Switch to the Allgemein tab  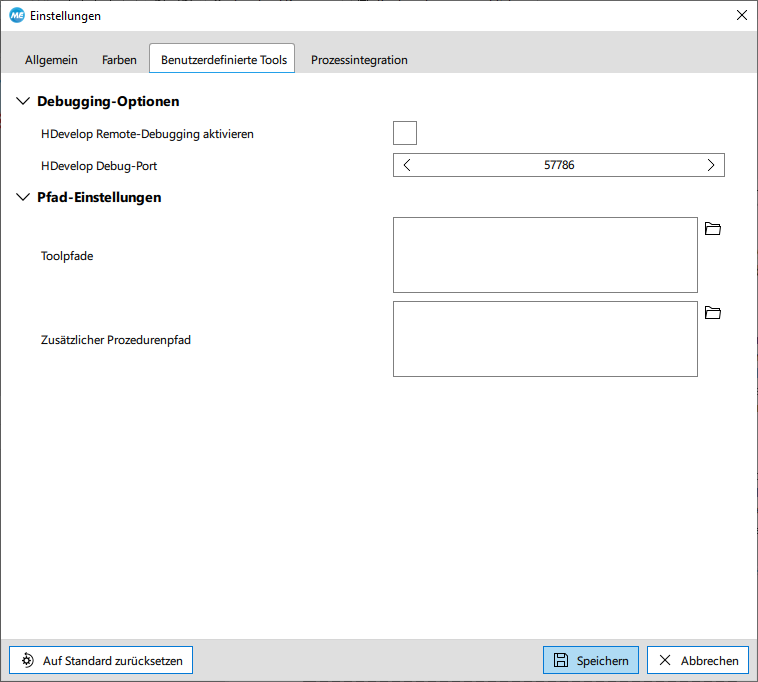click(x=51, y=60)
